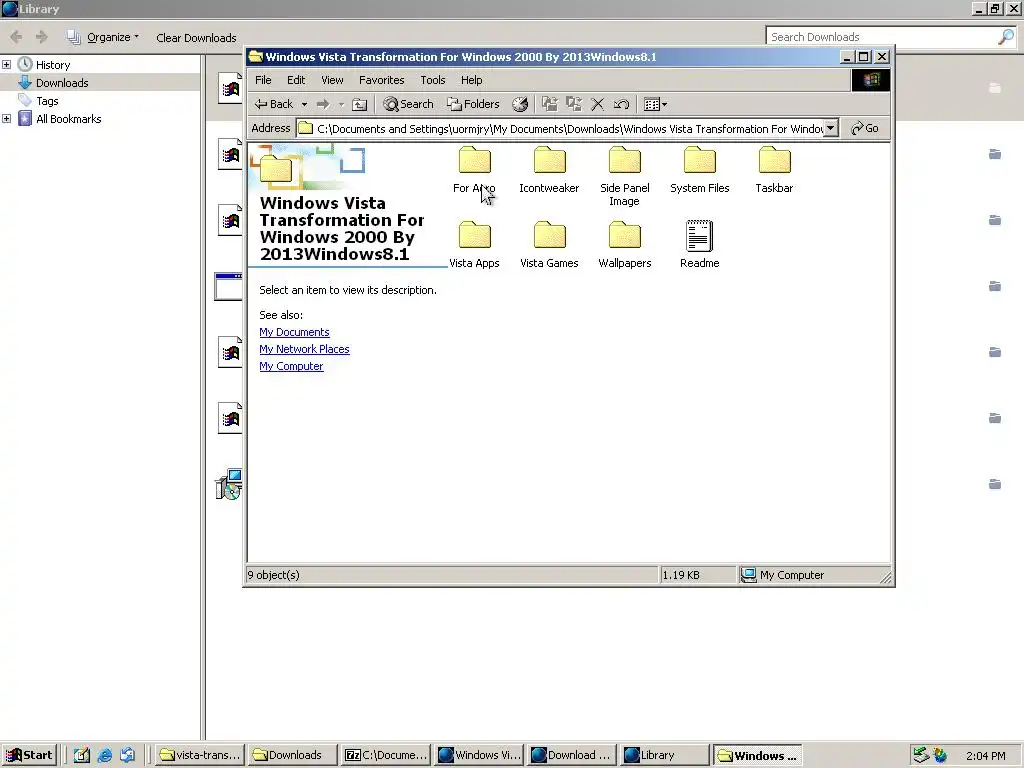Switch to the Library taskbar button
The width and height of the screenshot is (1024, 768).
pyautogui.click(x=665, y=756)
